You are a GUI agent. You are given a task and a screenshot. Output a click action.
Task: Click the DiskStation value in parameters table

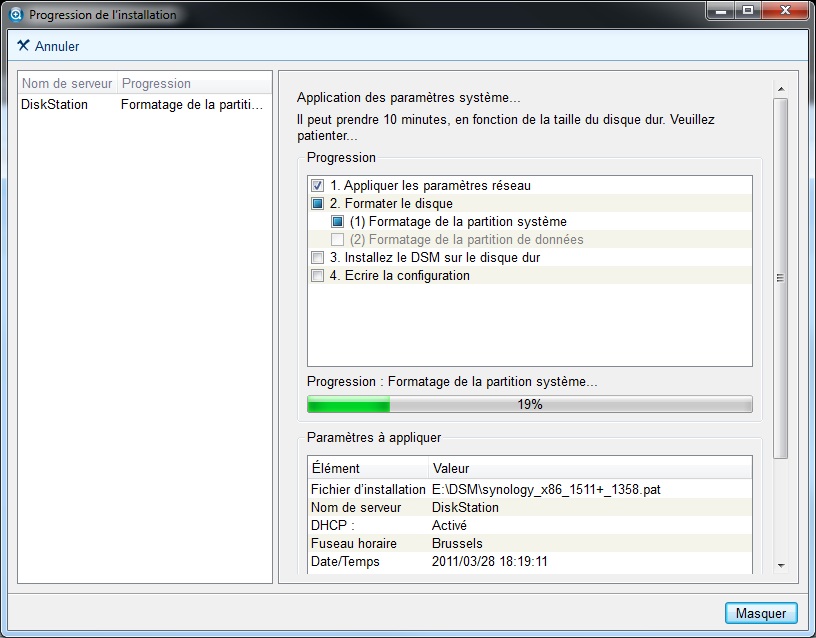[465, 507]
